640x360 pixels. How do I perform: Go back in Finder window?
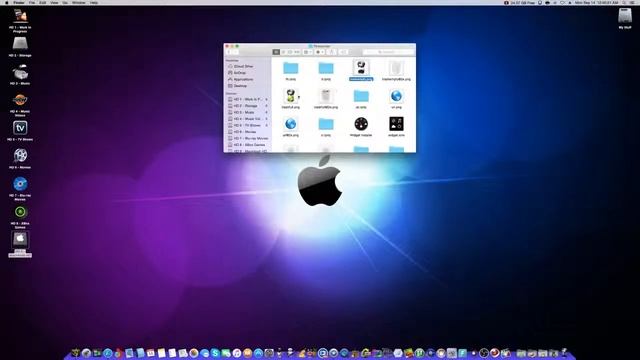pyautogui.click(x=230, y=52)
